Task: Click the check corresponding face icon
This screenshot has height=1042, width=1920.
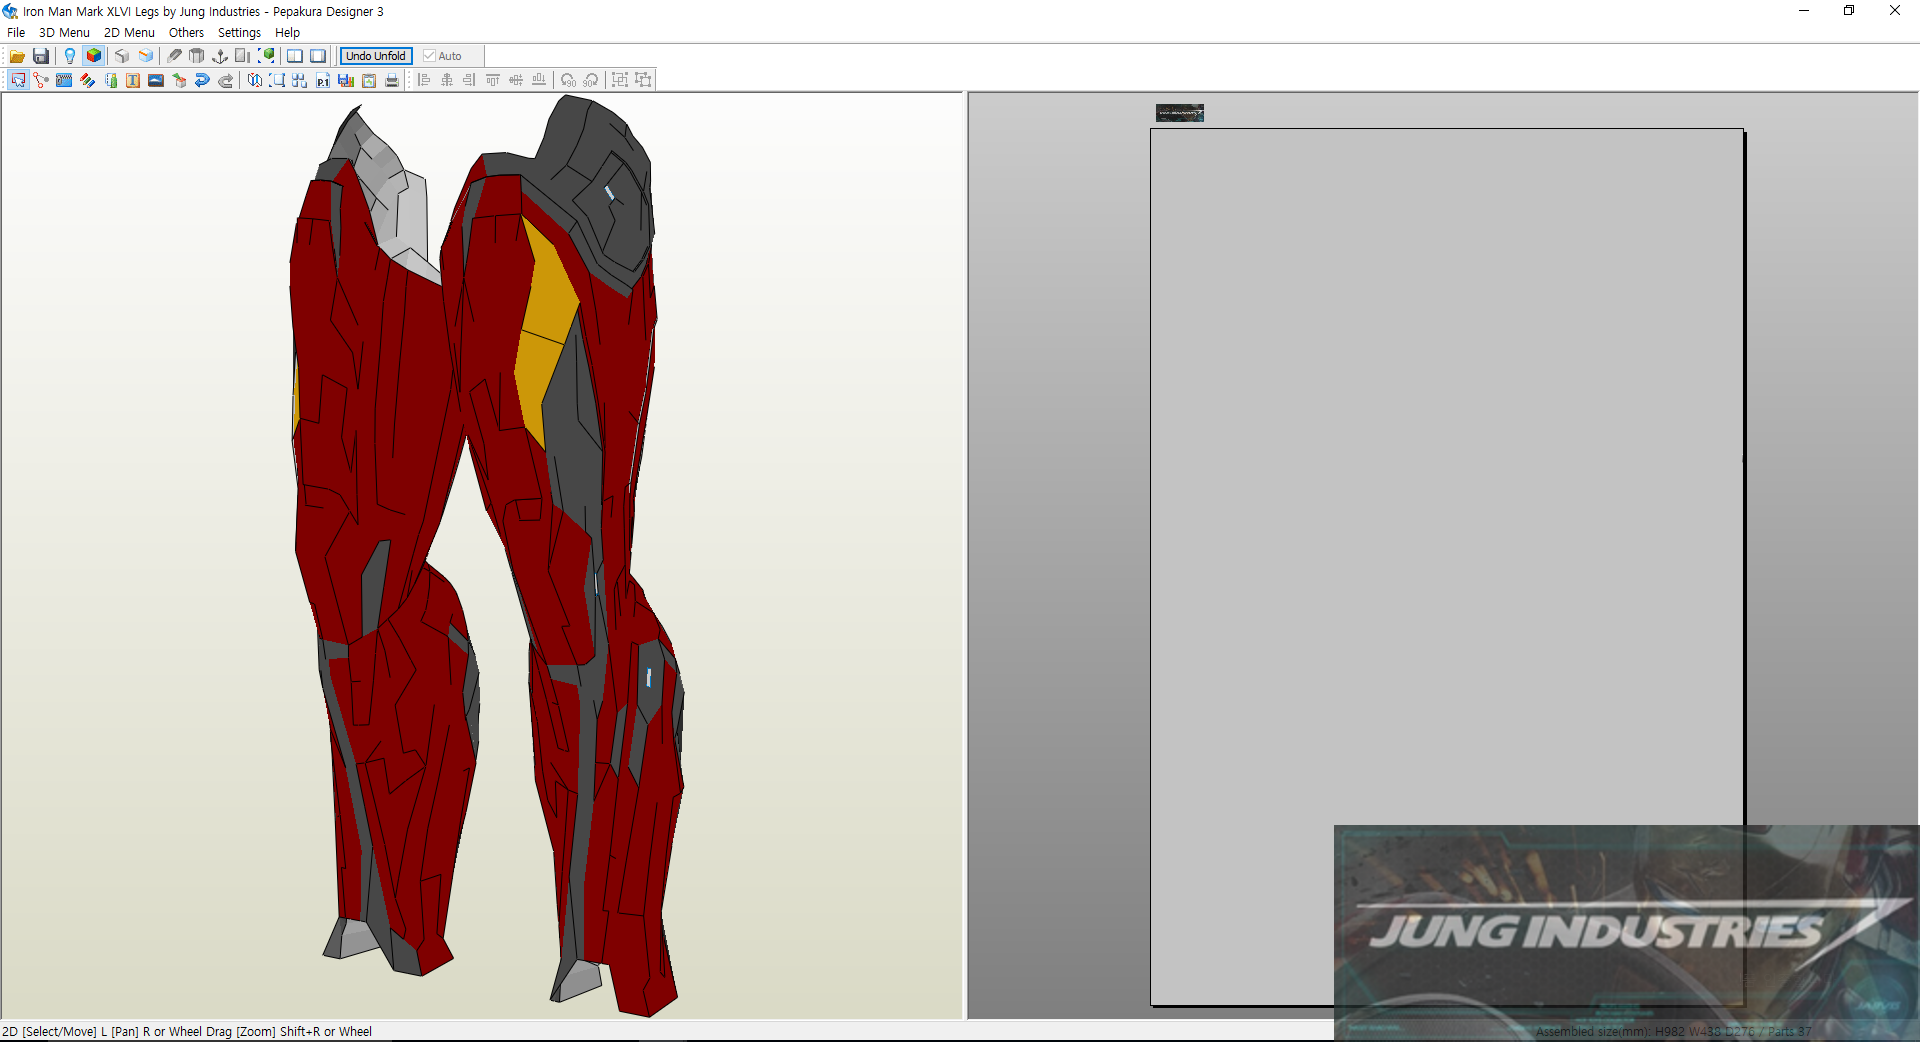Action: coord(254,80)
